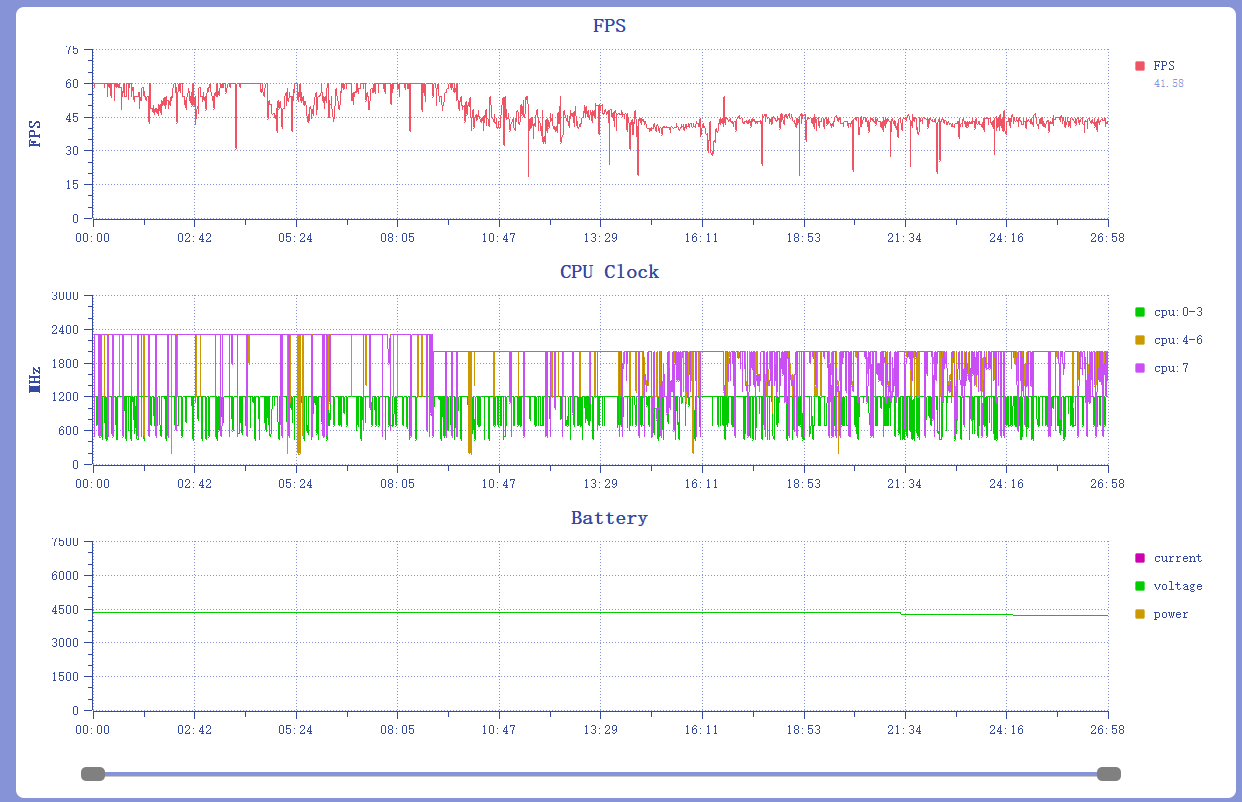Hide the cpu:0-3 series via legend text
Viewport: 1242px width, 802px height.
tap(1178, 312)
